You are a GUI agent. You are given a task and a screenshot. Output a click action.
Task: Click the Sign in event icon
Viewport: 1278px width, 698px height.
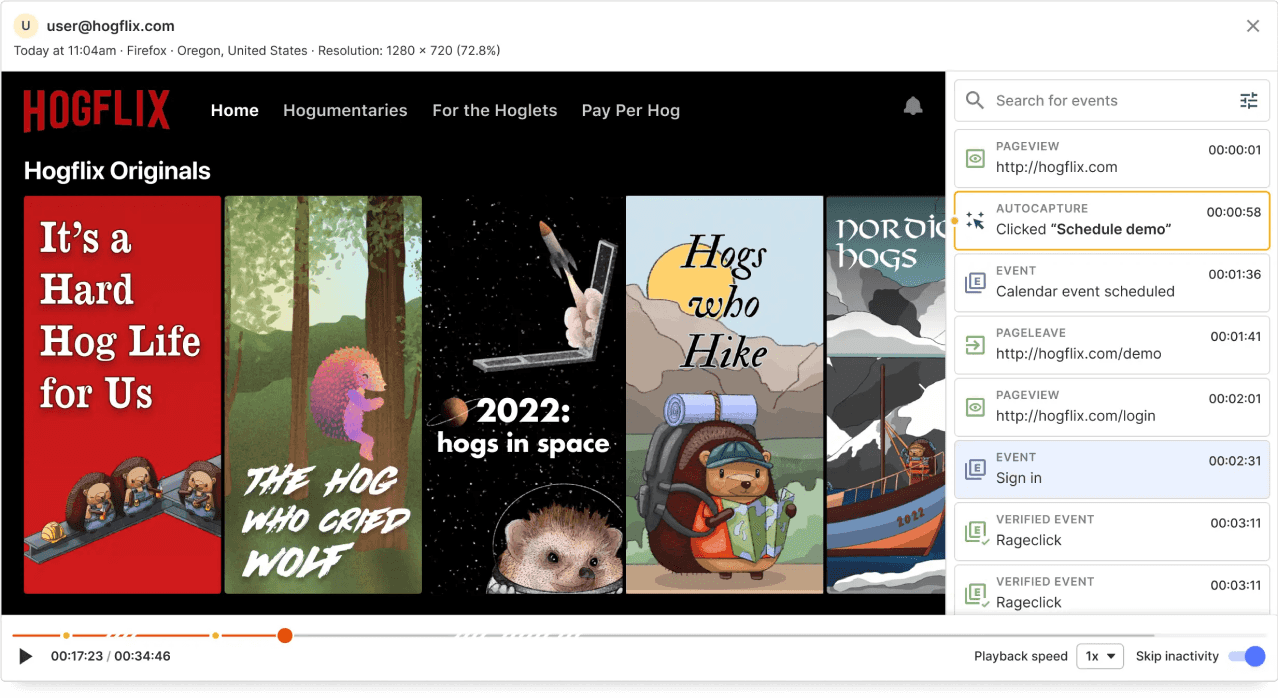(975, 469)
